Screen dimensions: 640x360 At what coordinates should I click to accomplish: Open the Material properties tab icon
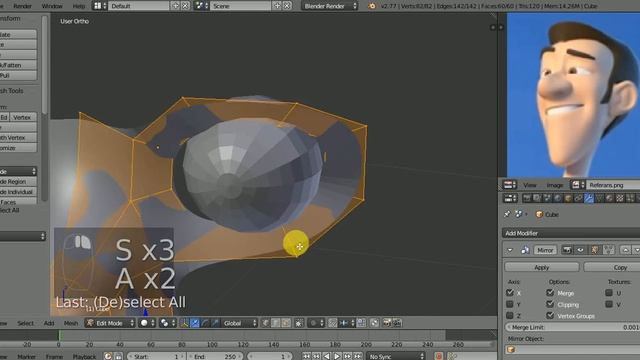pos(609,198)
